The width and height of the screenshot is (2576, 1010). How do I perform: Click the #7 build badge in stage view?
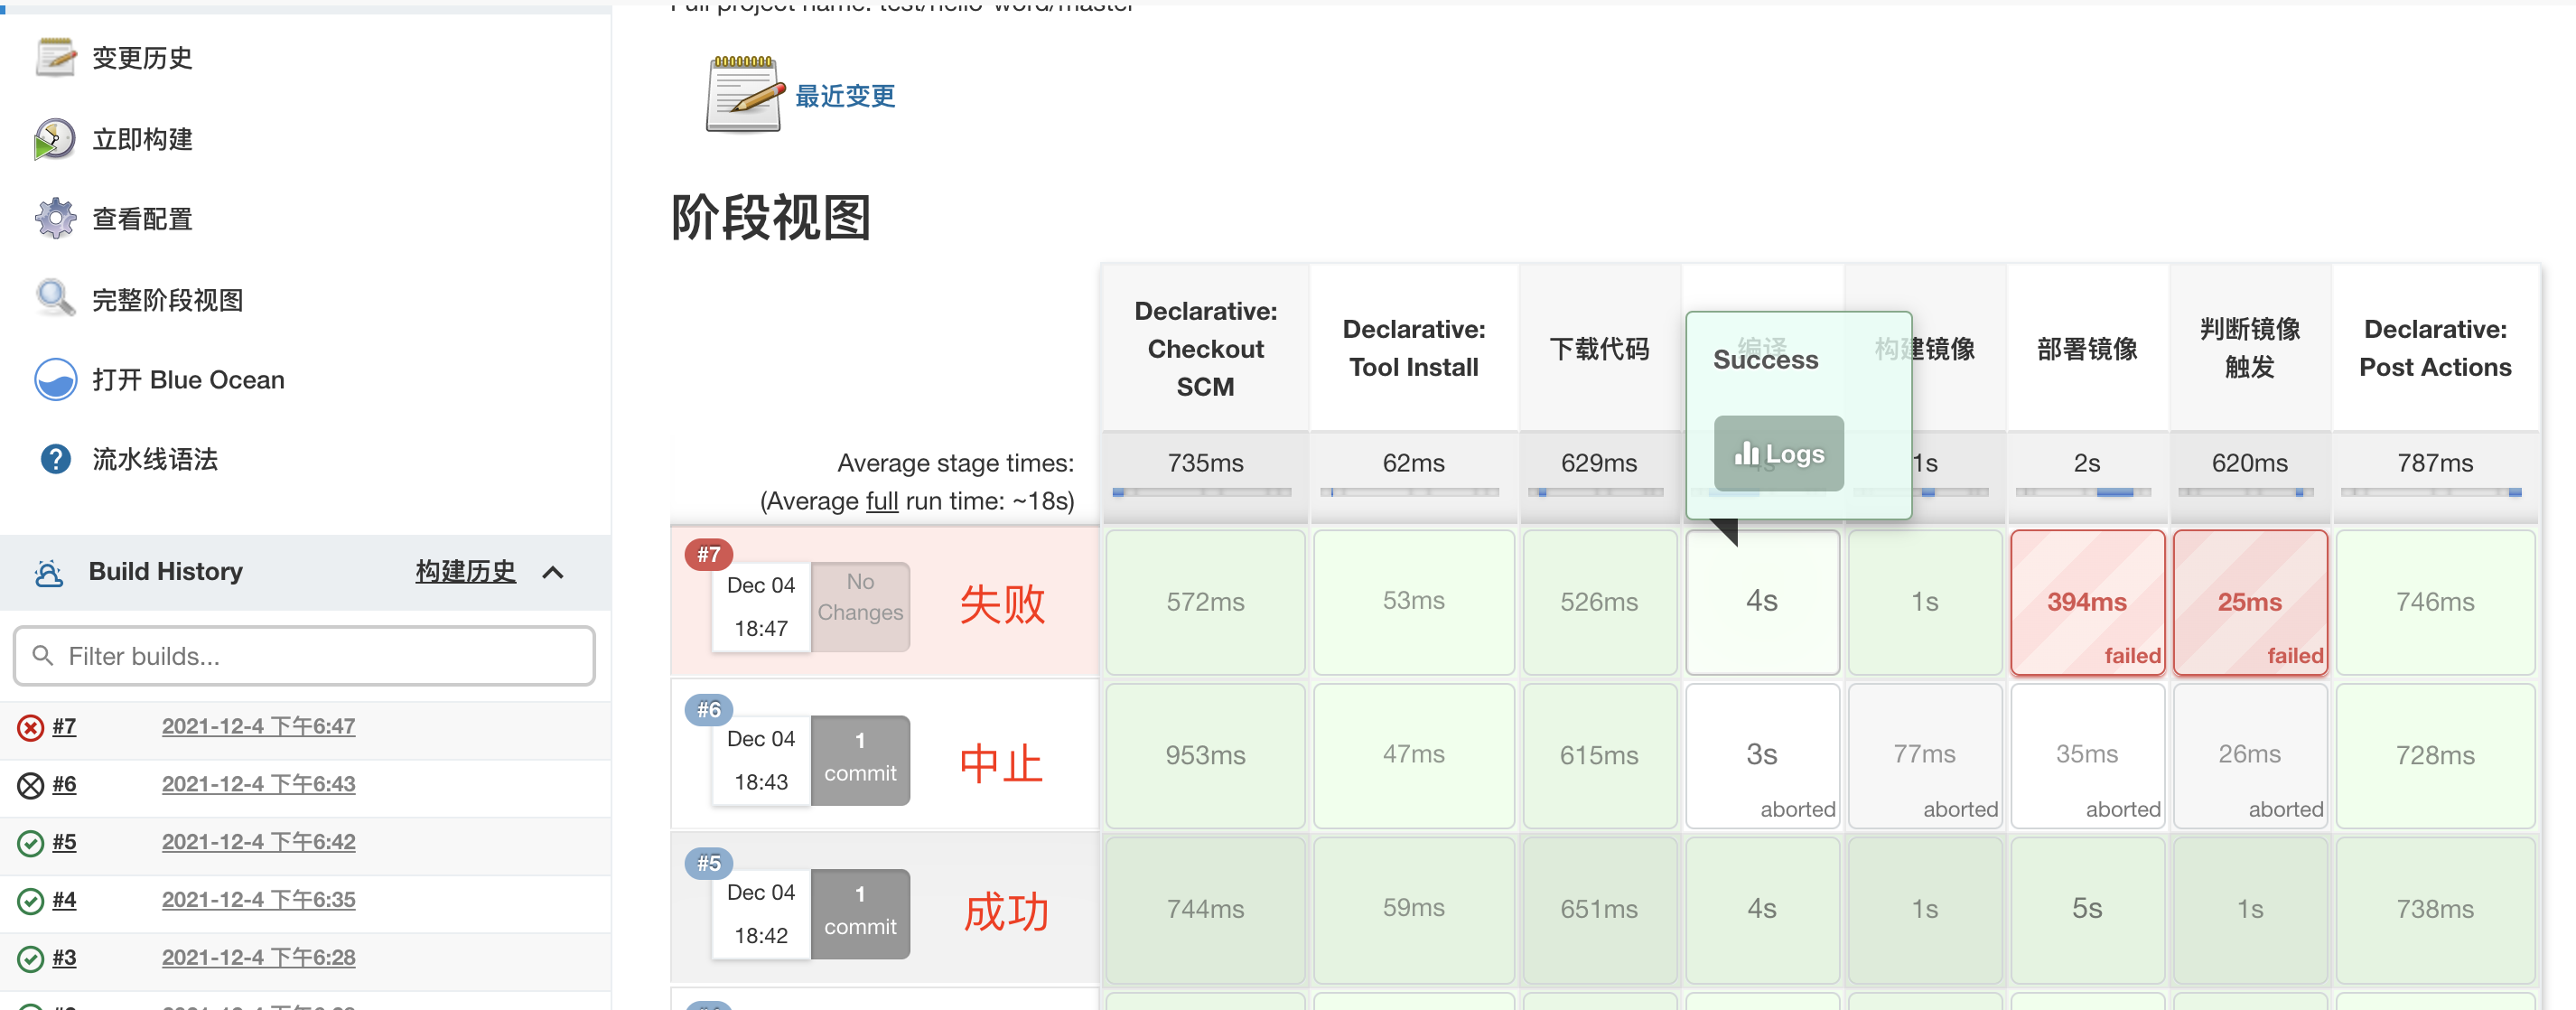(709, 554)
